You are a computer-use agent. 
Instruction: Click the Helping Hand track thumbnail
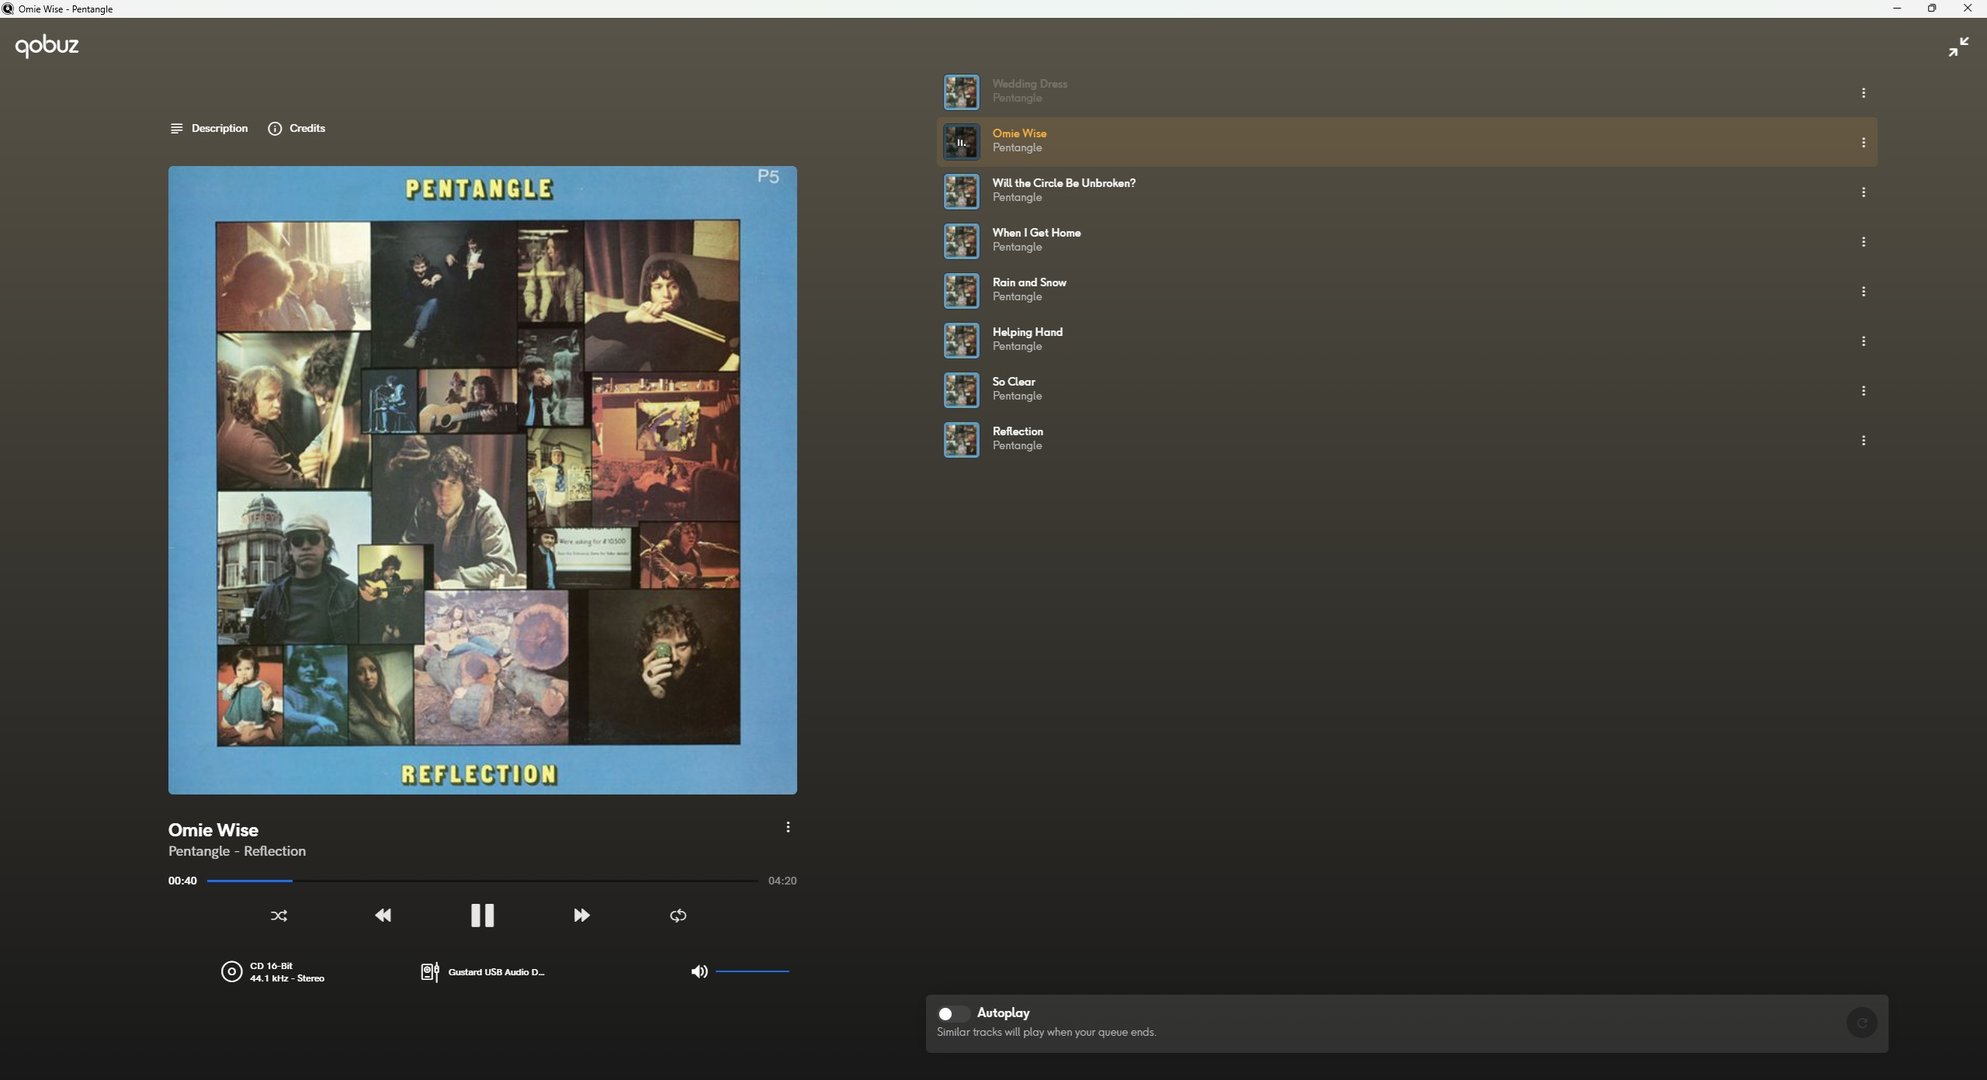(961, 340)
